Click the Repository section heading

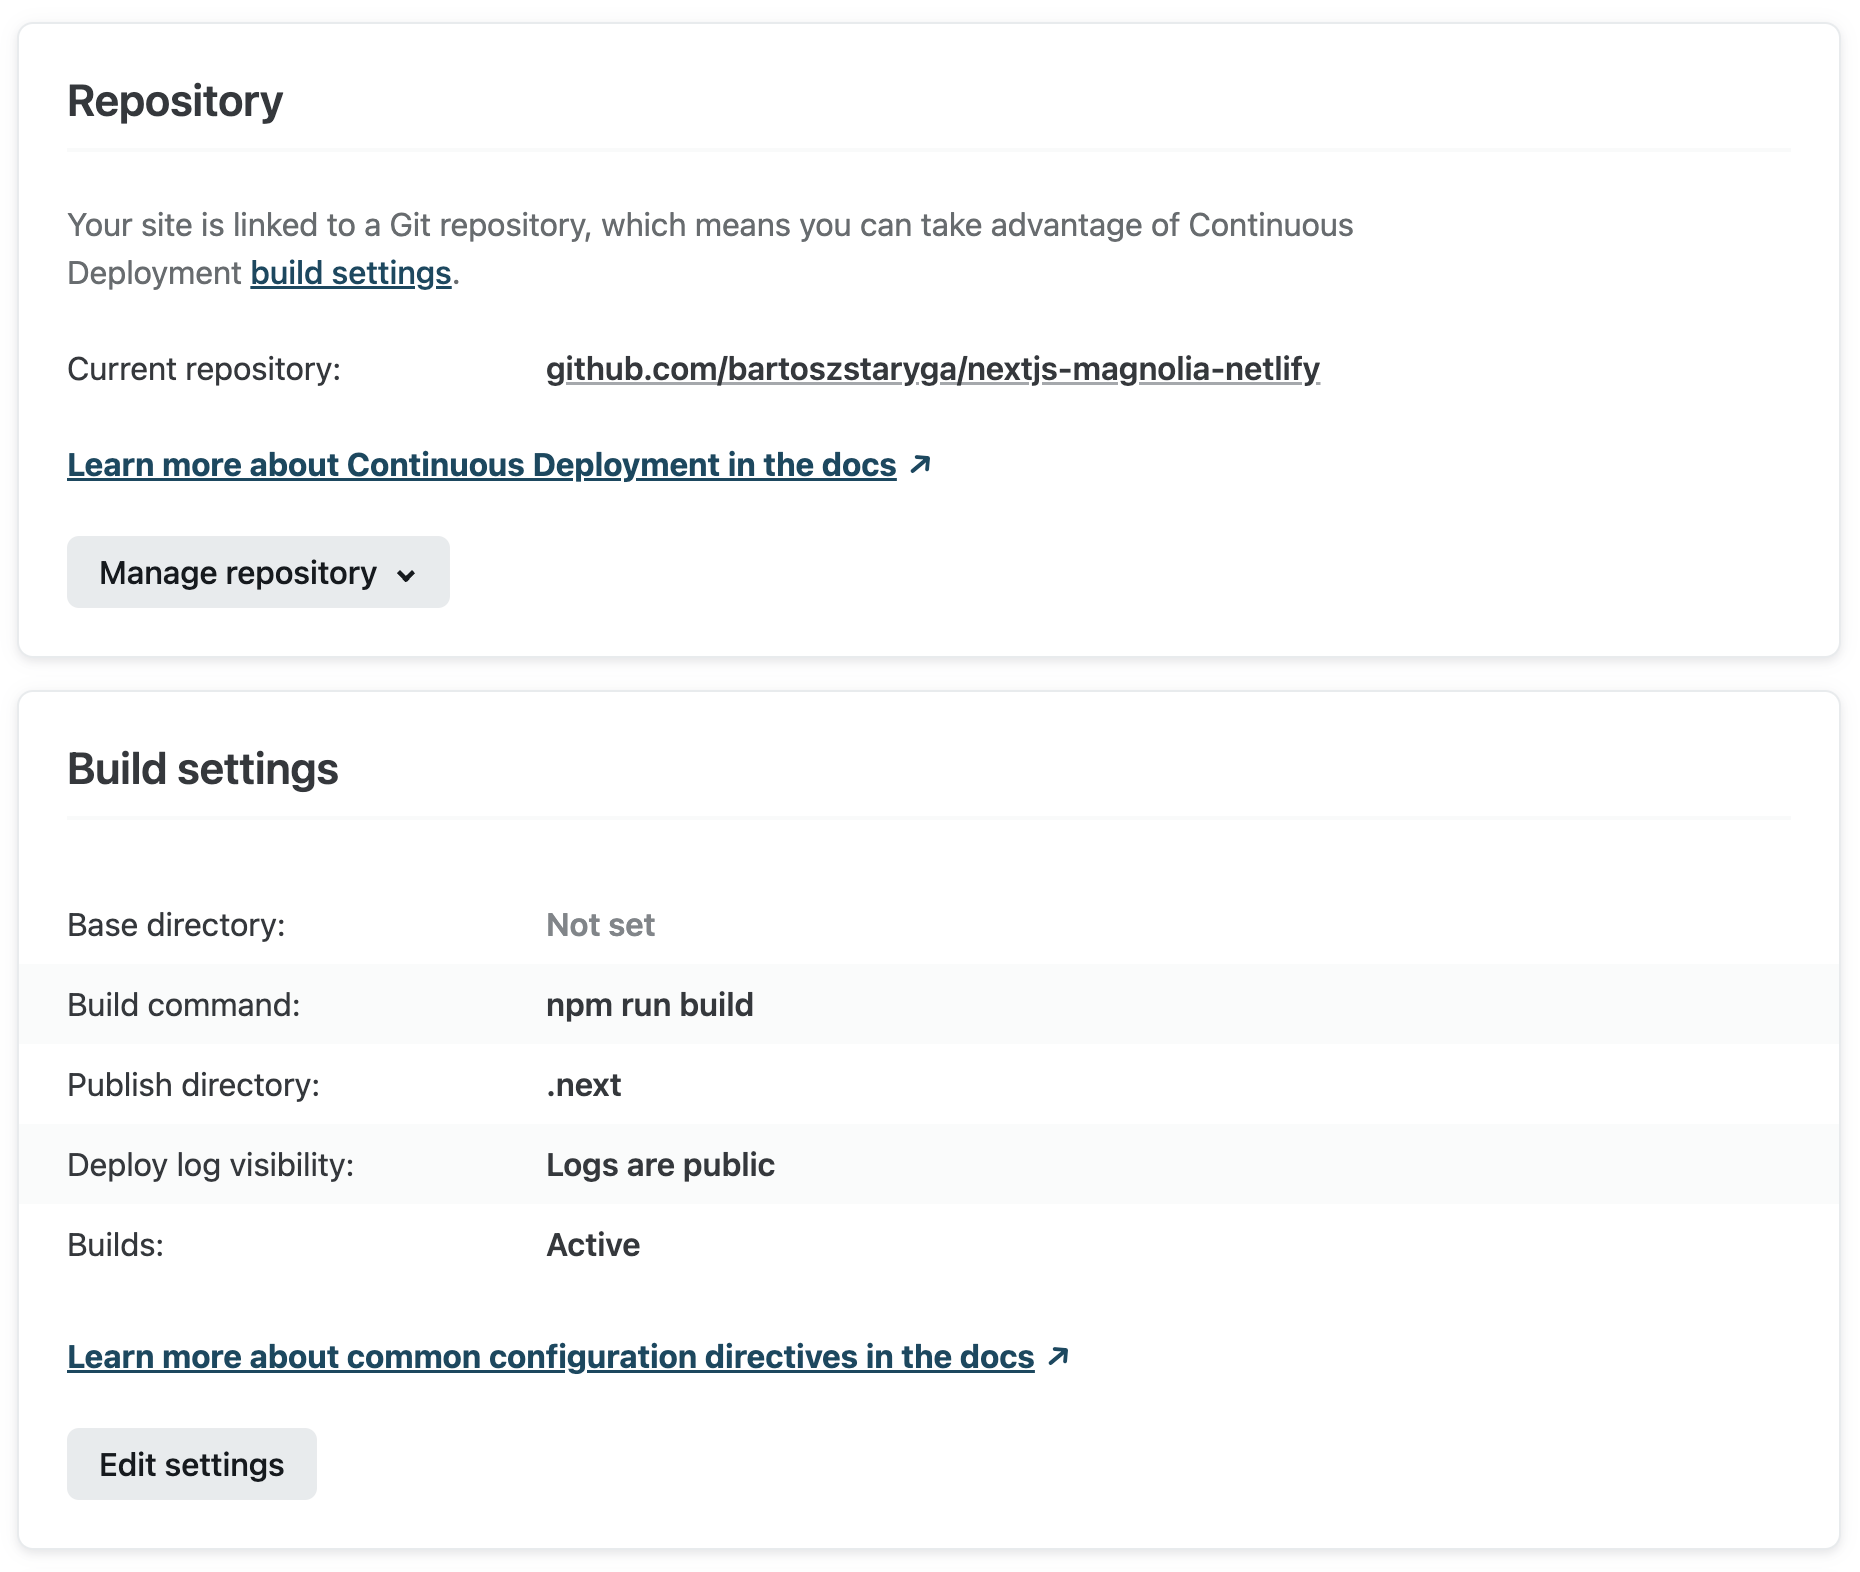click(175, 101)
